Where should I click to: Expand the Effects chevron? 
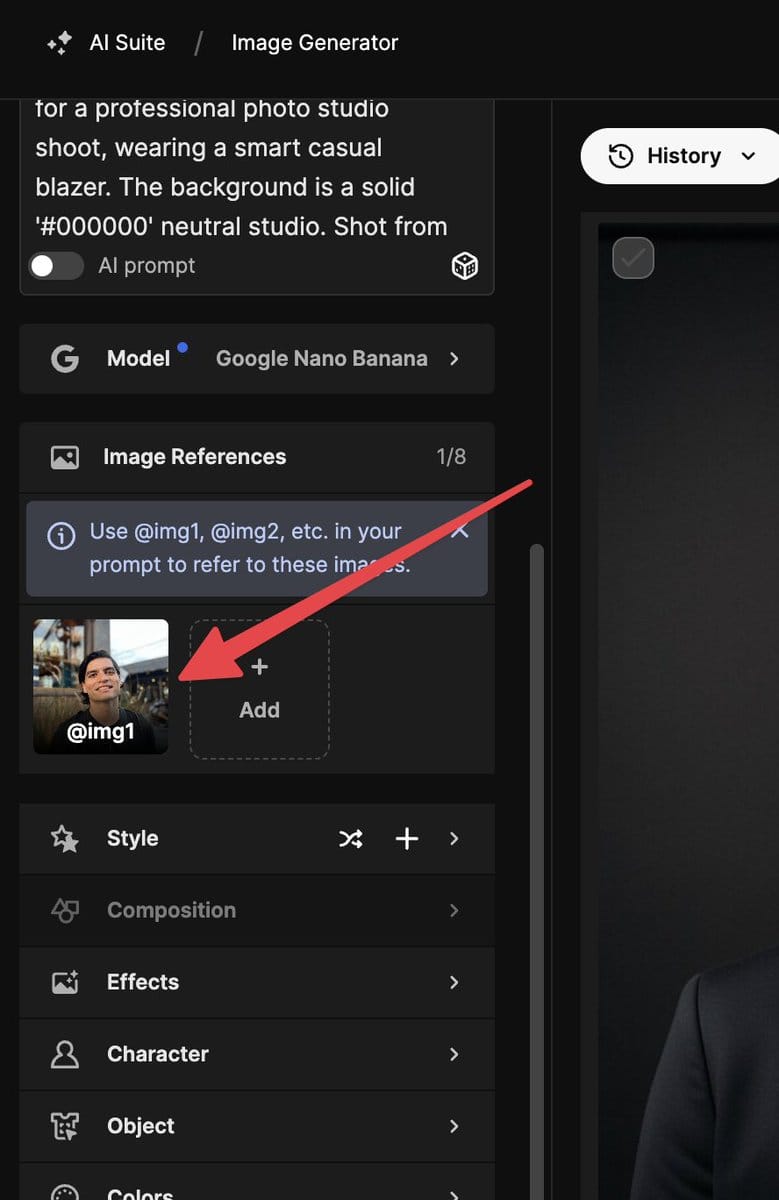coord(454,983)
